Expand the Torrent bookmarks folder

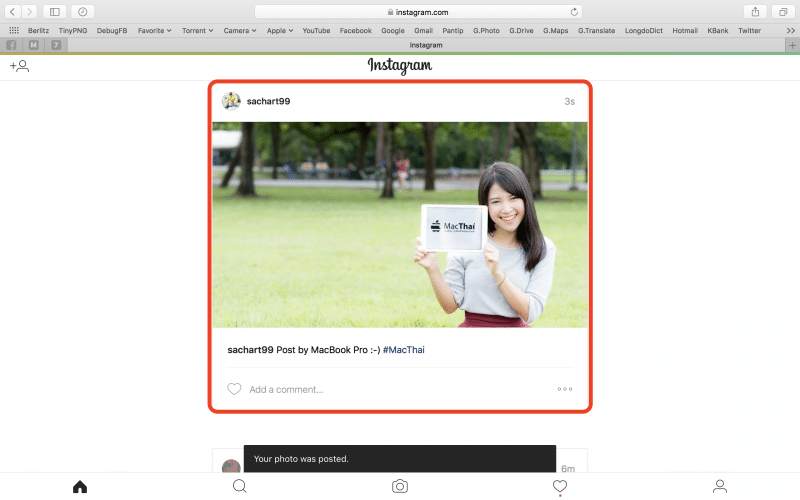(x=197, y=31)
